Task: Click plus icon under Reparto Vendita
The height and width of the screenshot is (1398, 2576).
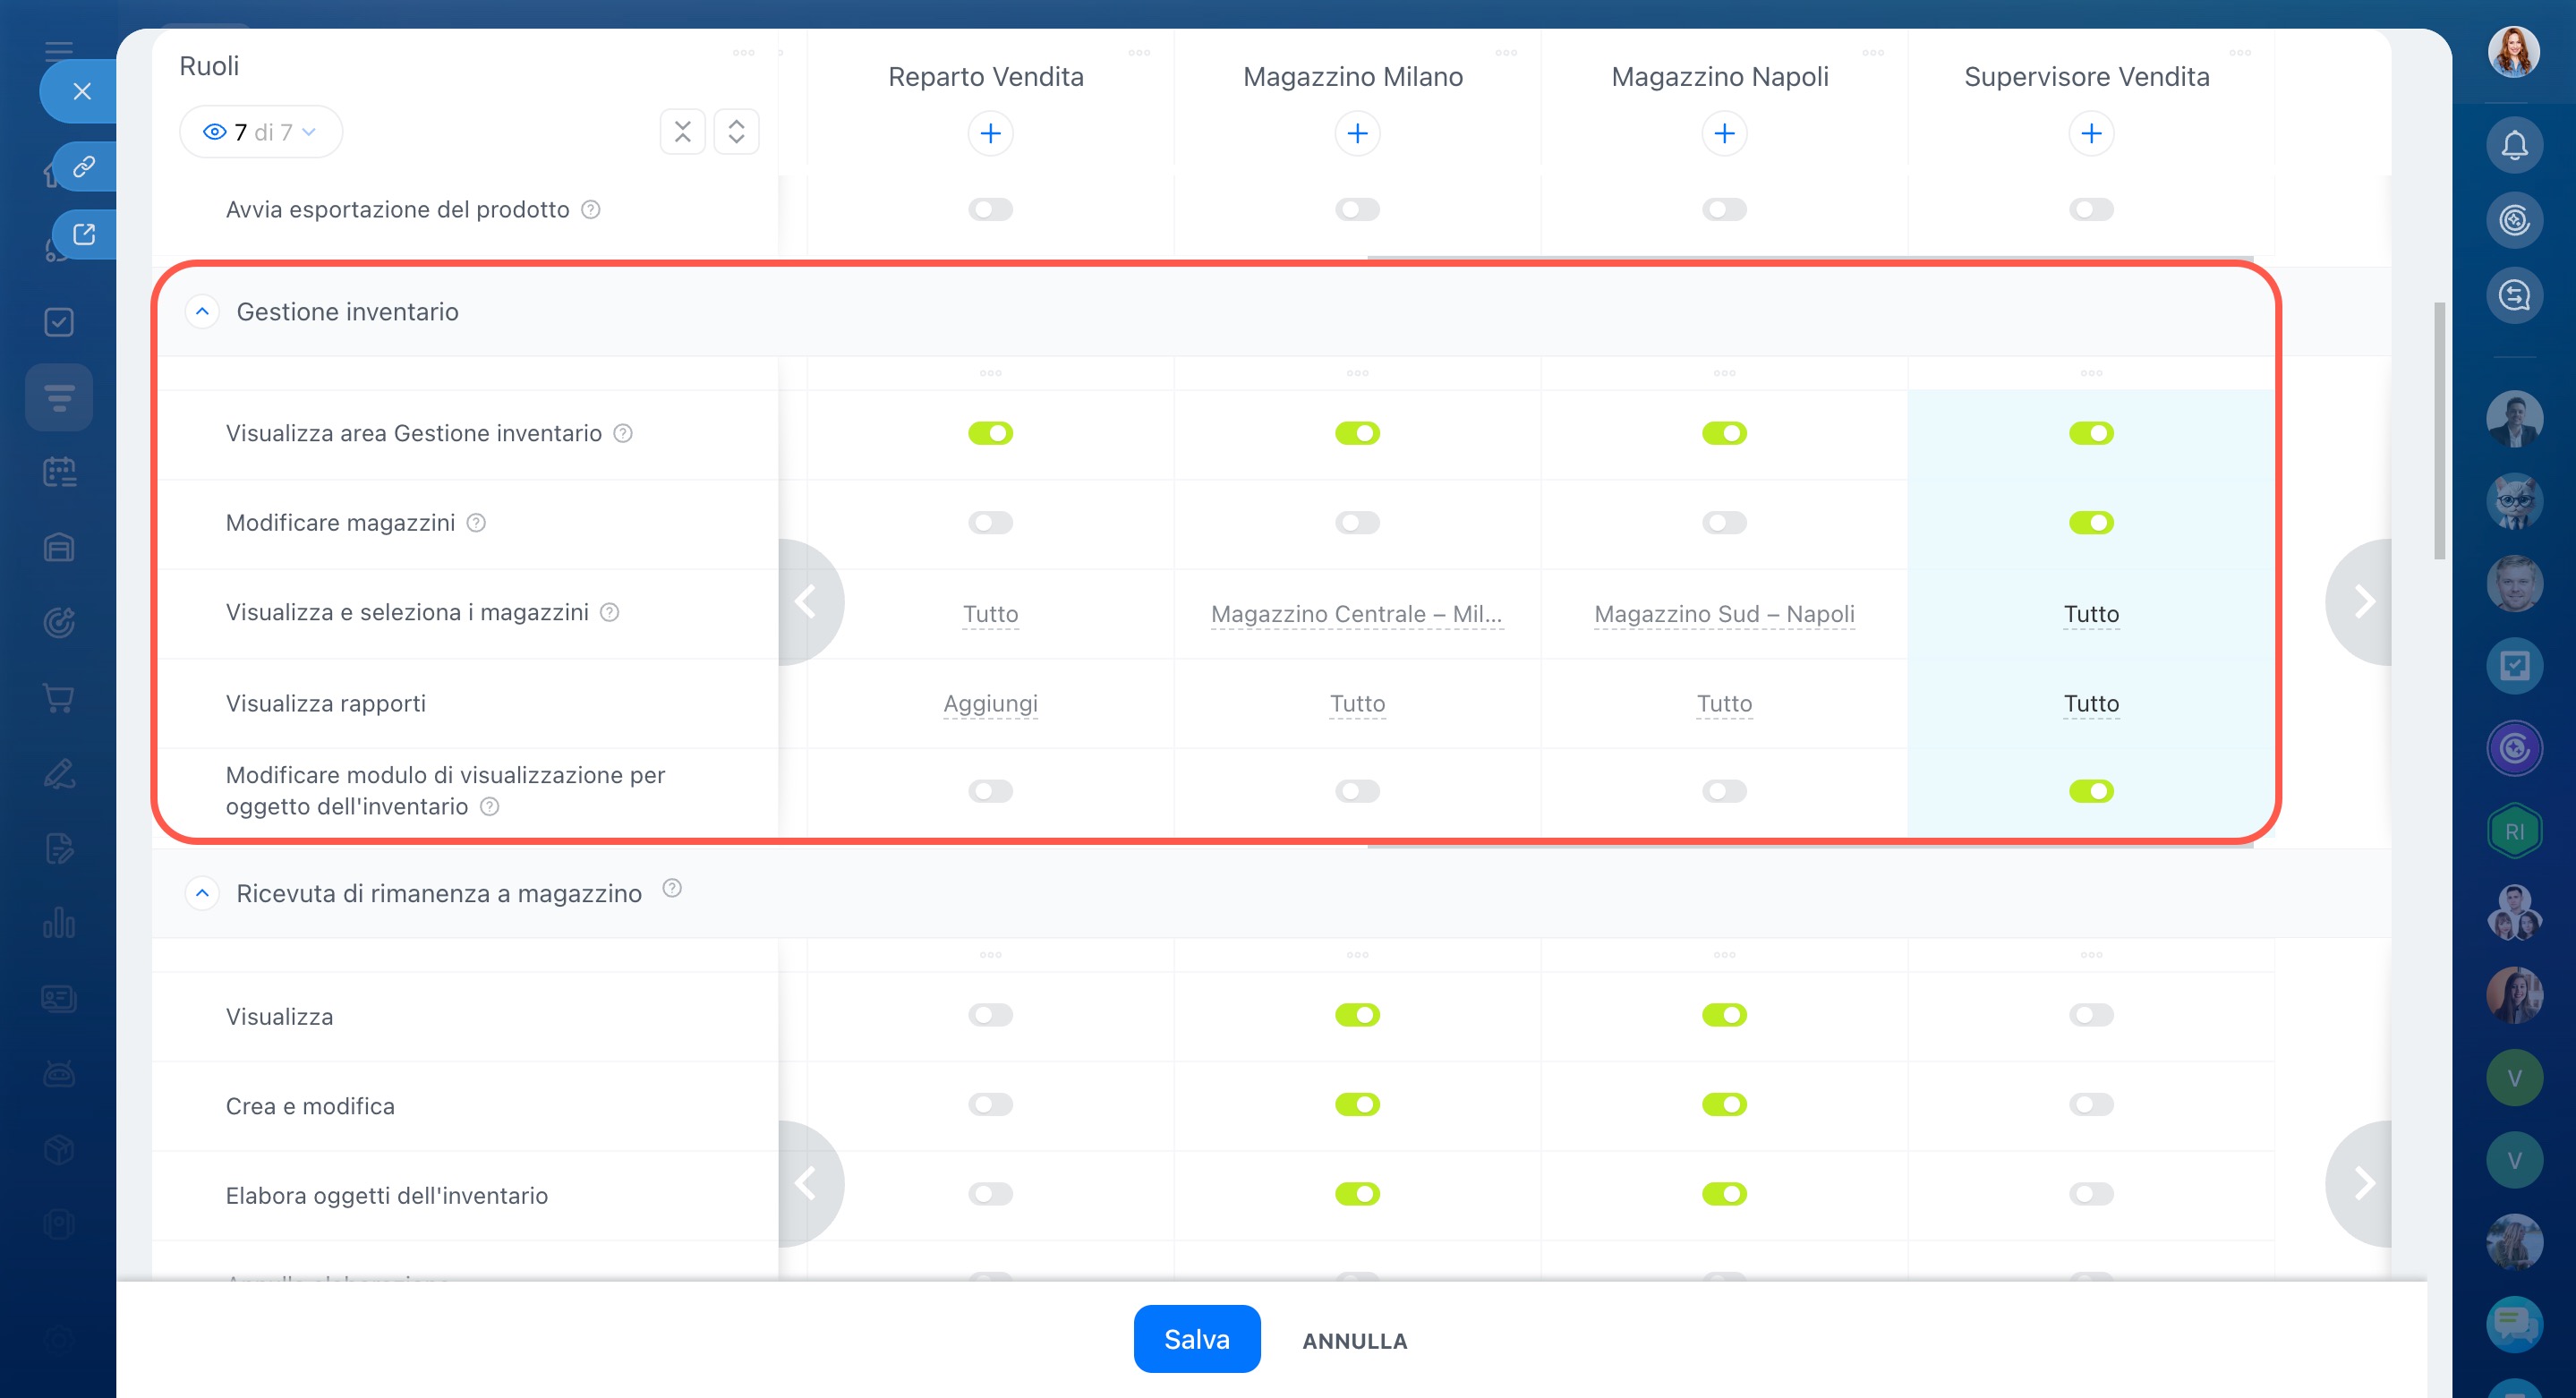Action: (x=989, y=134)
